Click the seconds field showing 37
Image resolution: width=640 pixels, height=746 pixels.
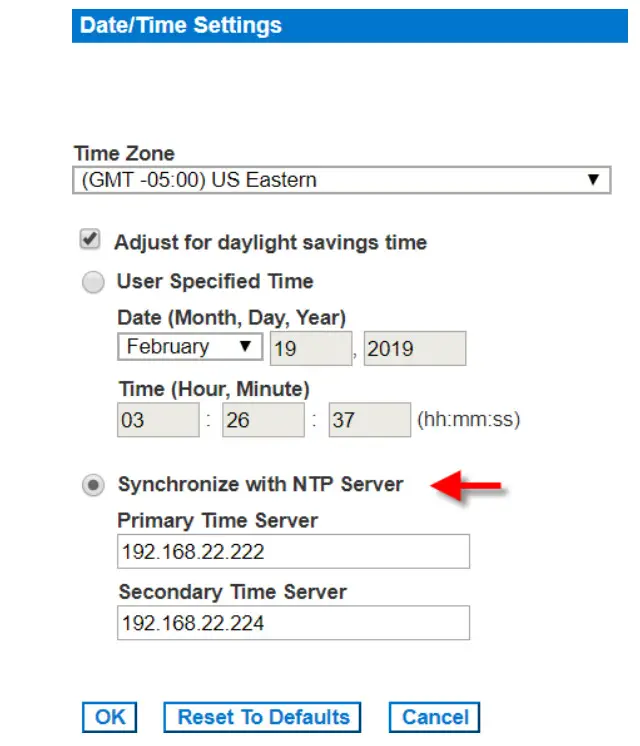[367, 420]
